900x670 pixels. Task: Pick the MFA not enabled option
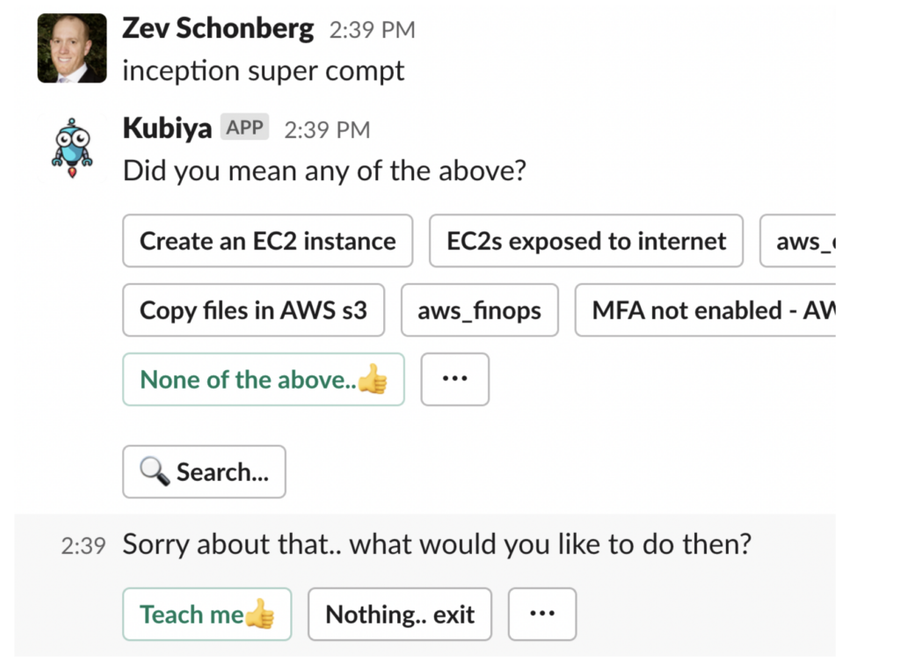(x=704, y=310)
